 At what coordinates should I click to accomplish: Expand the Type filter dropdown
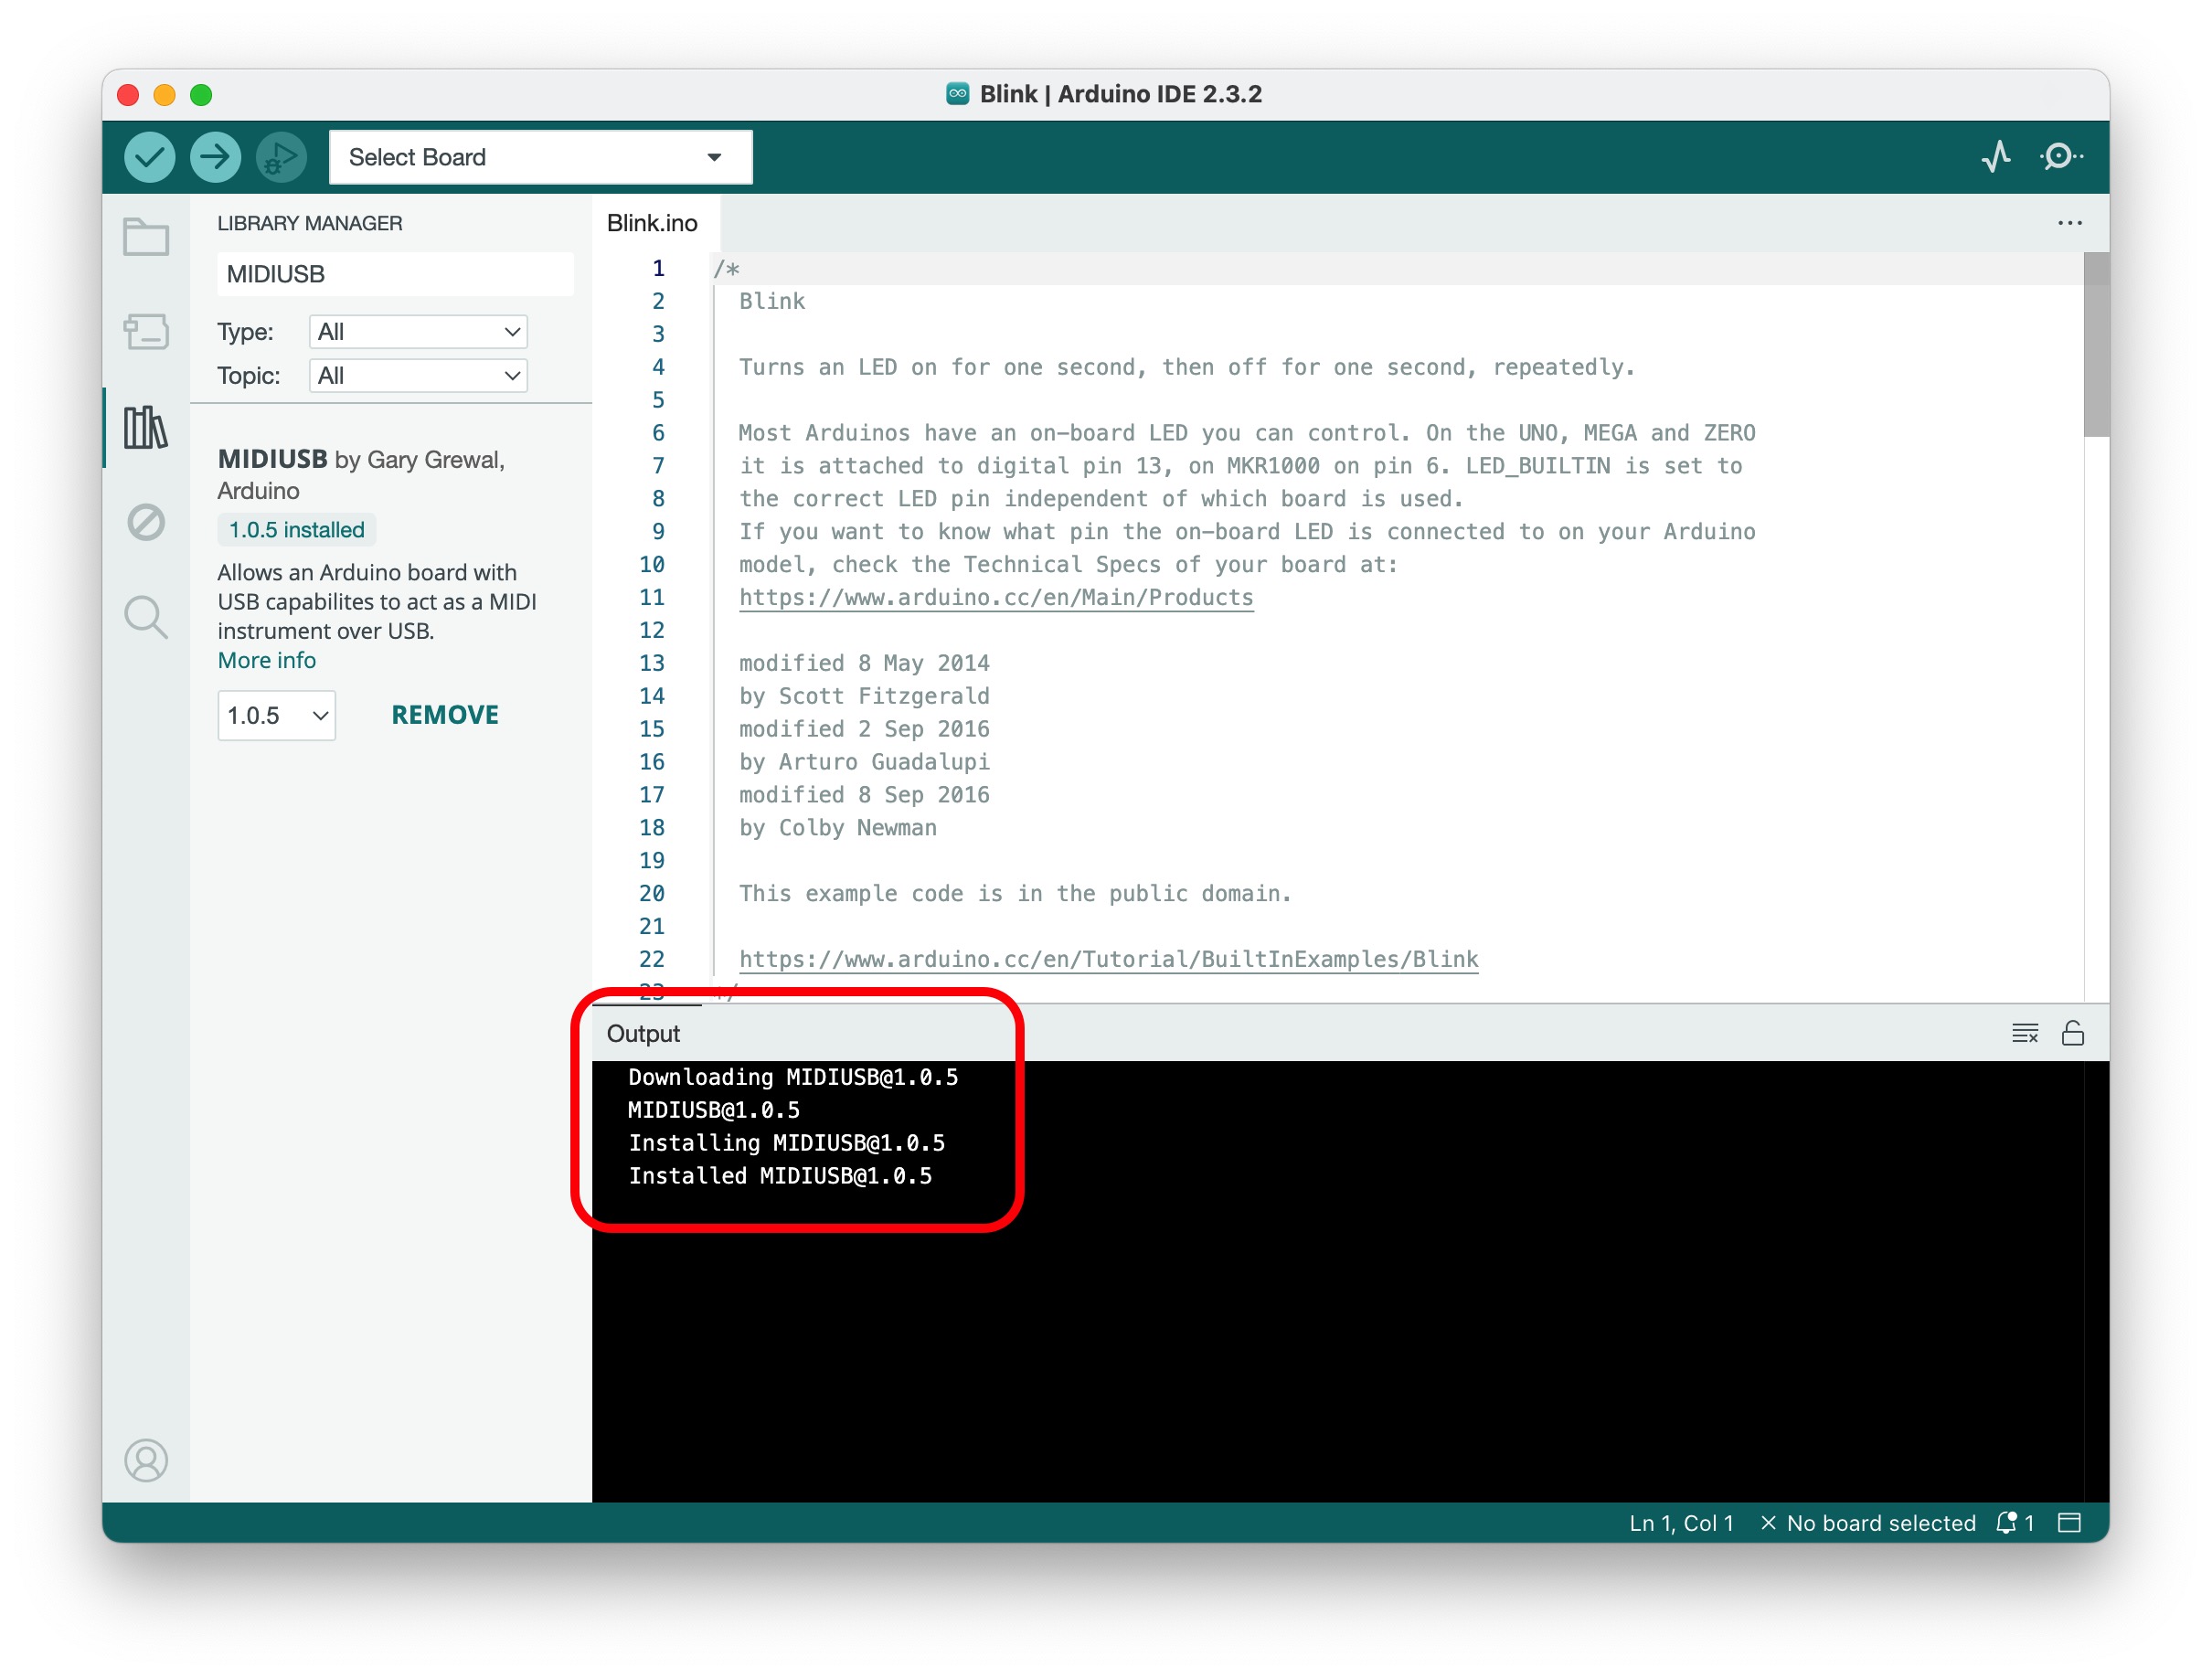point(418,332)
